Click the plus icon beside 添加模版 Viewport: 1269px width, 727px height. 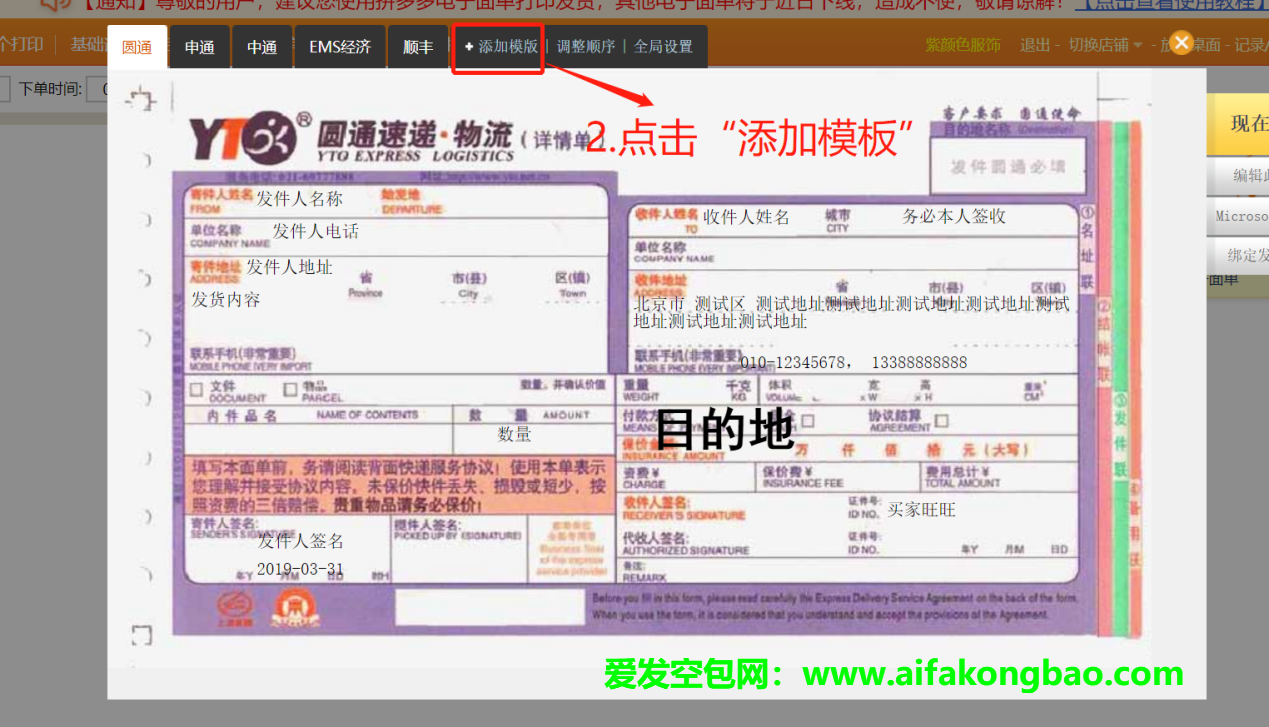point(469,47)
